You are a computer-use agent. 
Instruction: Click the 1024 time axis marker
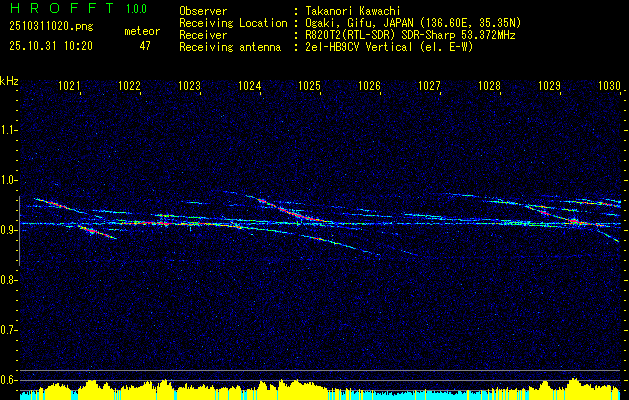(x=250, y=85)
